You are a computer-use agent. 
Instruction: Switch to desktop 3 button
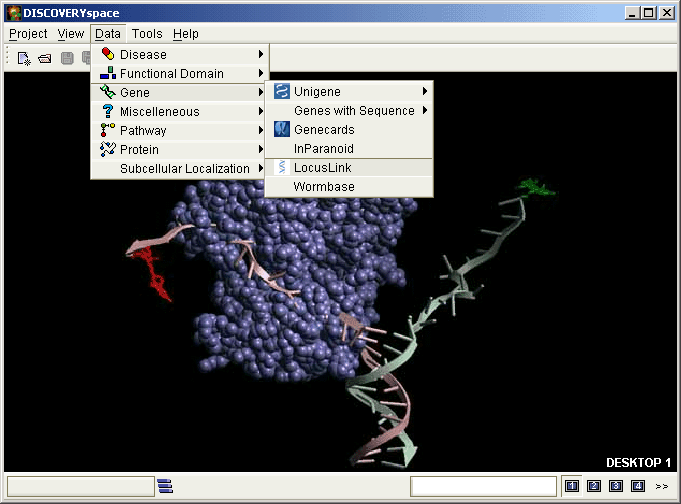tap(616, 486)
